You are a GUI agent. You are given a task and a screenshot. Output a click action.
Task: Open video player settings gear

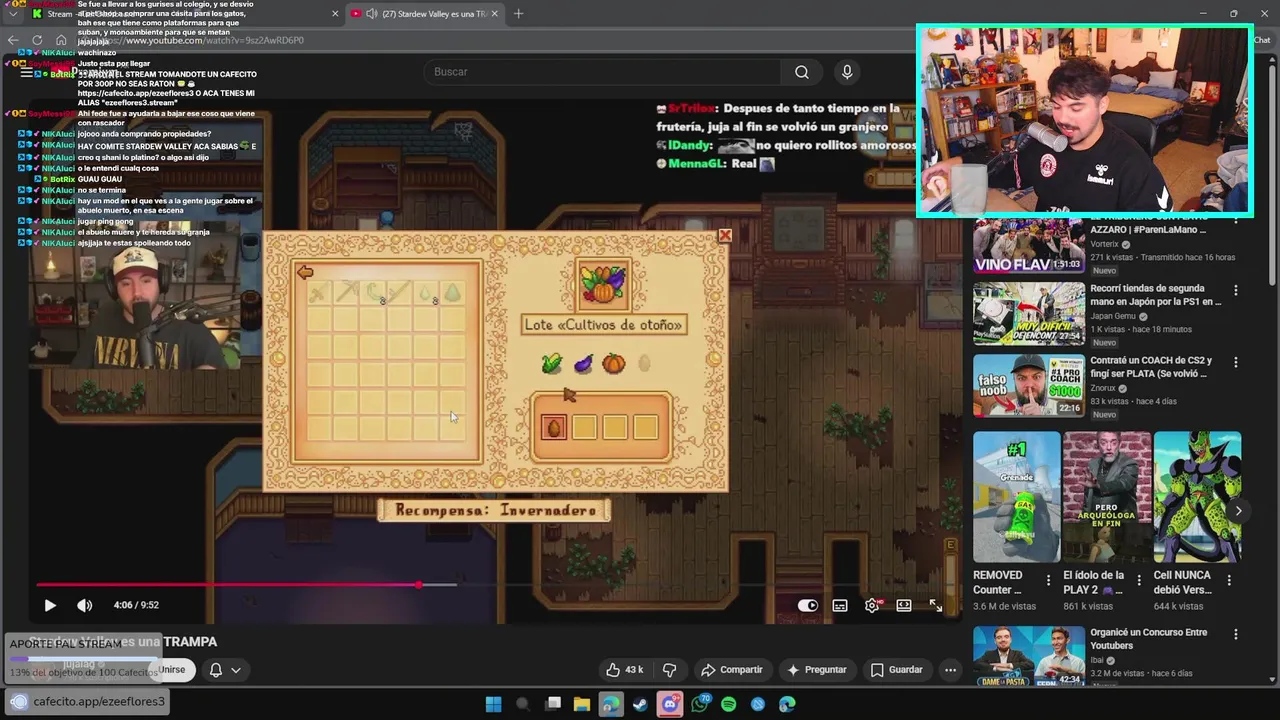873,605
